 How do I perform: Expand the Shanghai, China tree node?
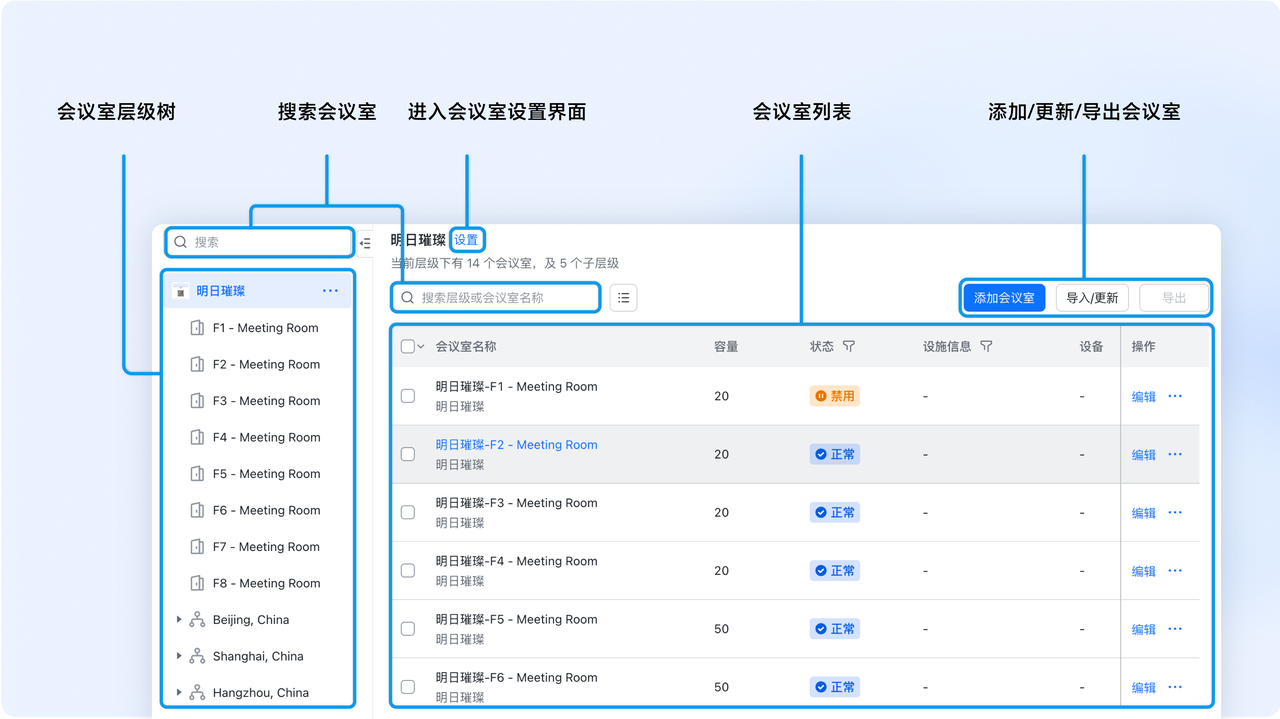179,656
